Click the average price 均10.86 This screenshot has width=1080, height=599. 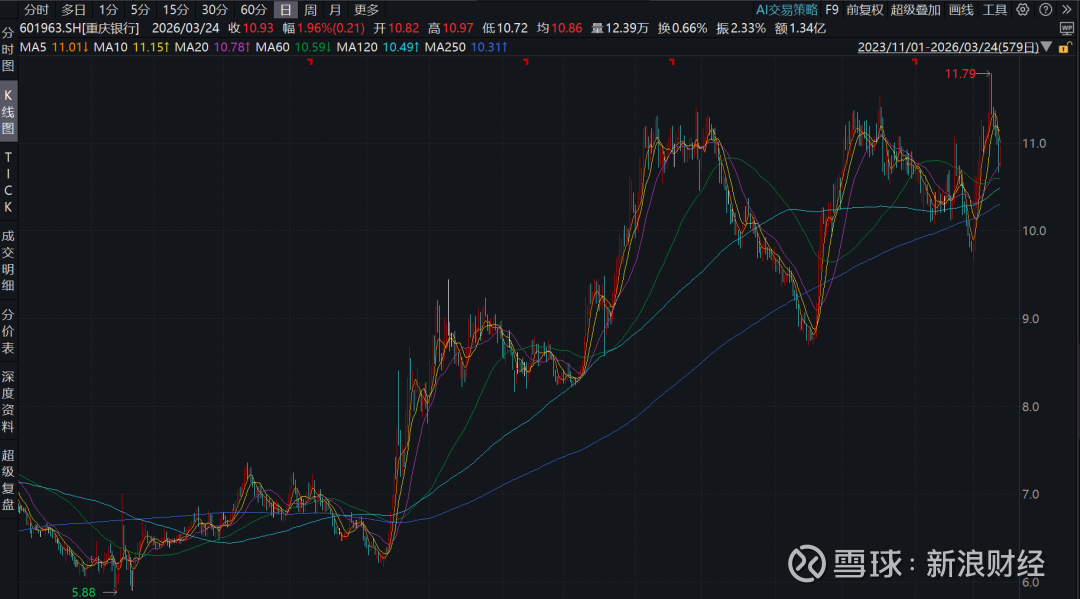559,28
